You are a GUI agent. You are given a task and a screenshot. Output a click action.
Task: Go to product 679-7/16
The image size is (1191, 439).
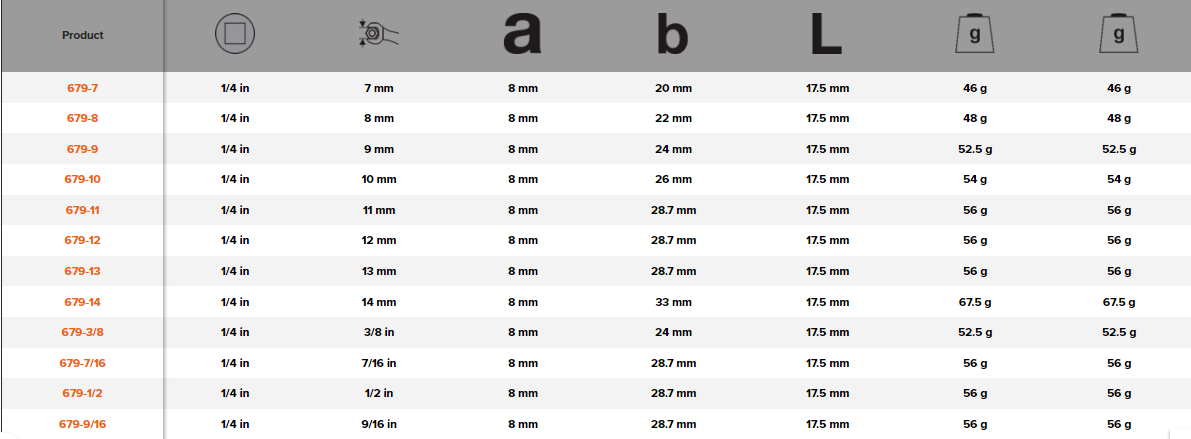coord(83,363)
